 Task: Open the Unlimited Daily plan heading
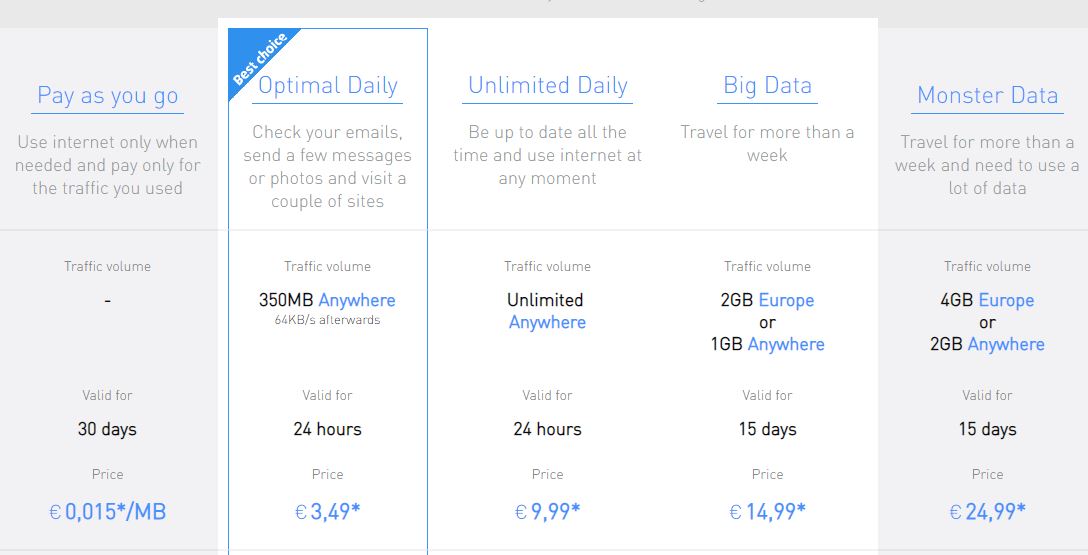point(548,86)
